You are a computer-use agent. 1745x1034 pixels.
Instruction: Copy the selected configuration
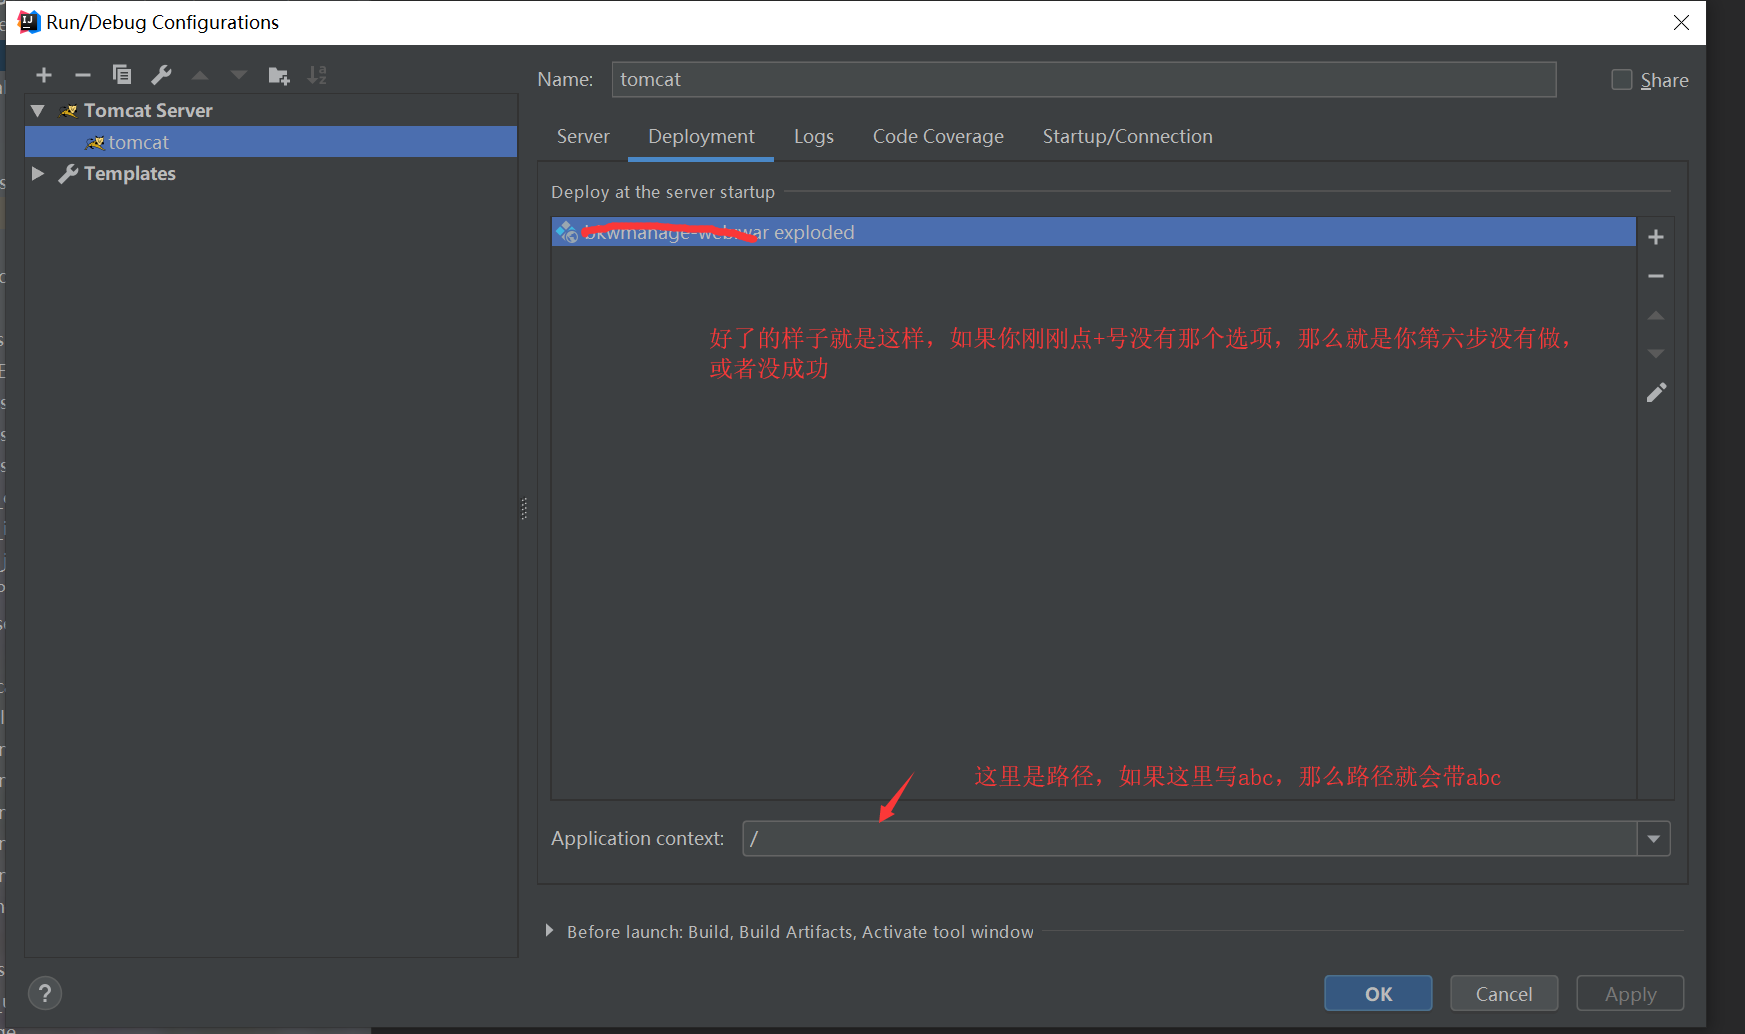(122, 75)
